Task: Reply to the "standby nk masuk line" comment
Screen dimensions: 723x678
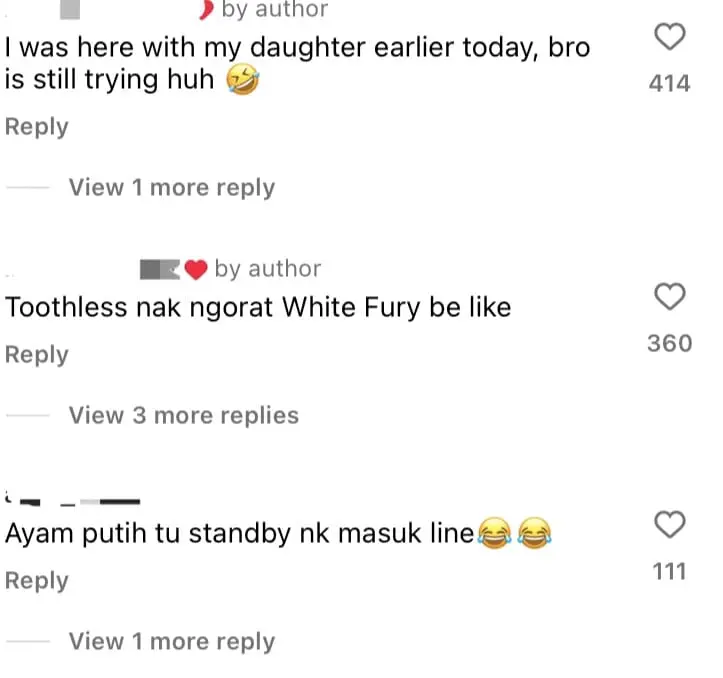Action: [x=37, y=581]
